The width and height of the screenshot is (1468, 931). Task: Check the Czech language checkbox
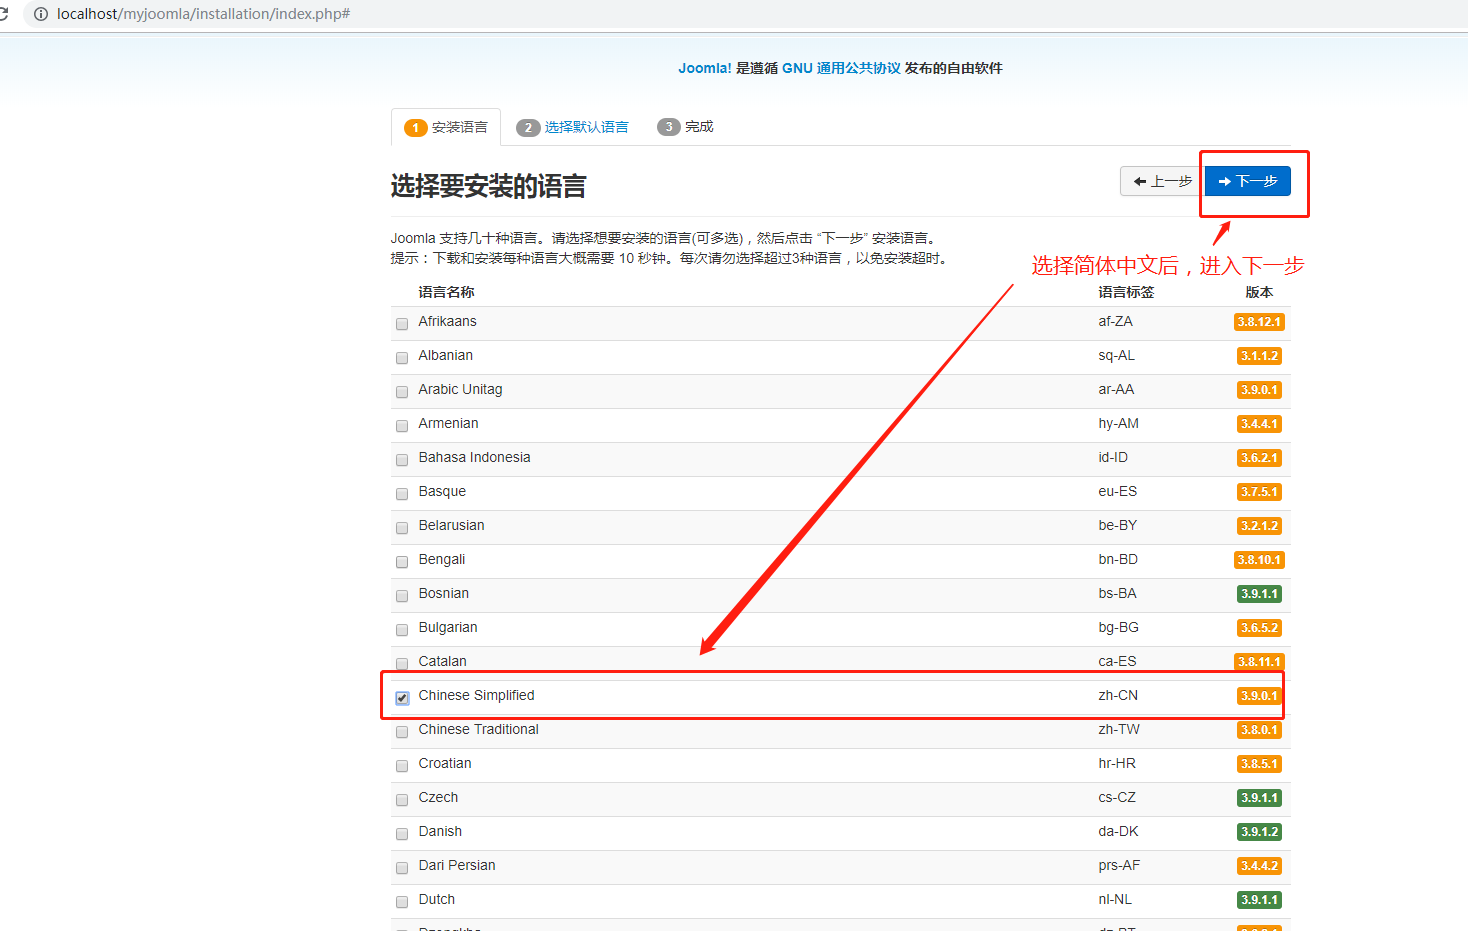point(402,800)
